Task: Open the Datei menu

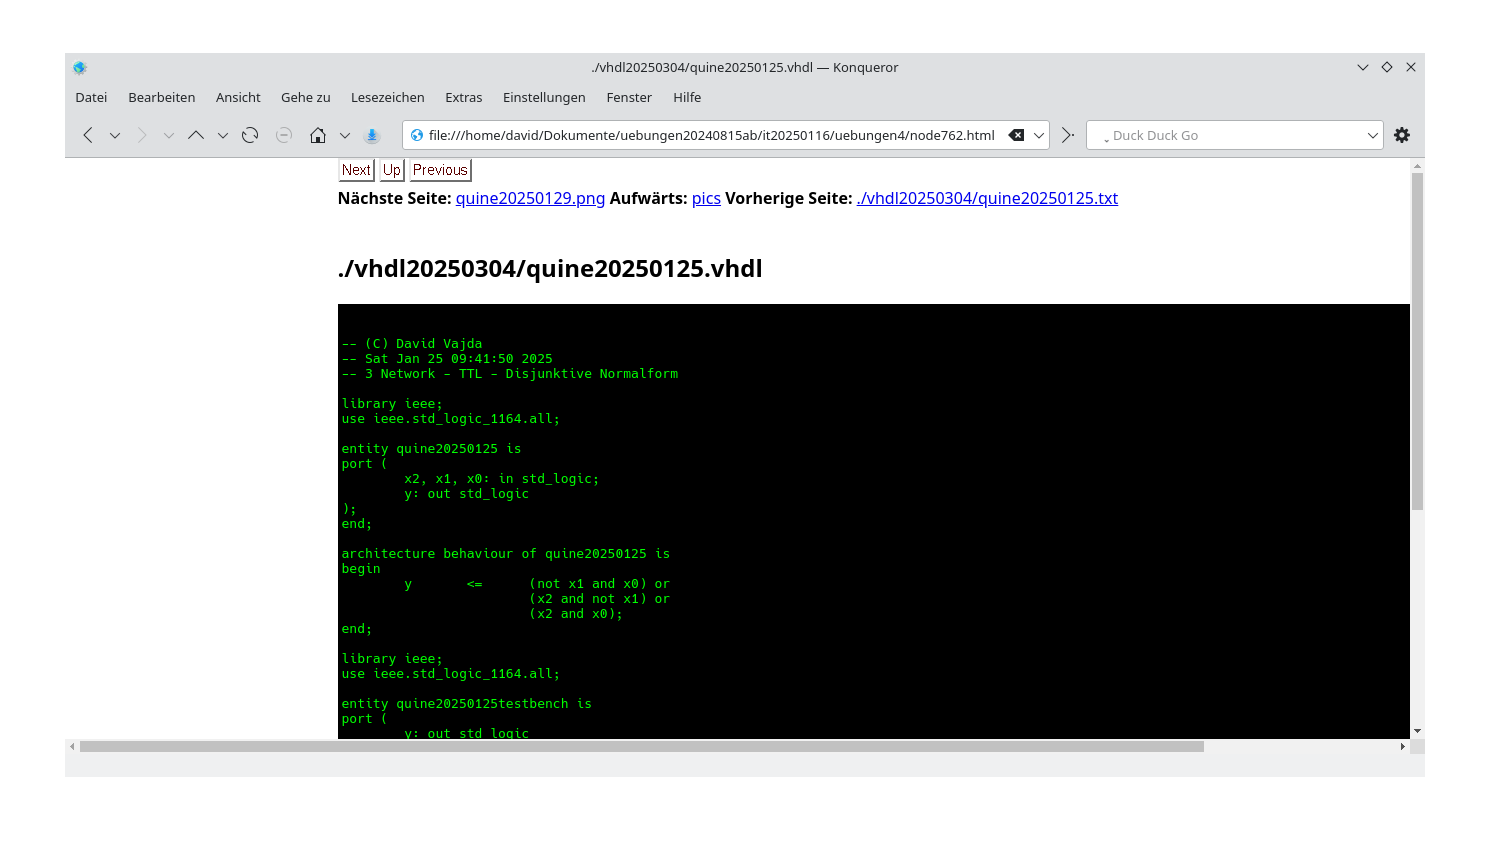Action: point(91,97)
